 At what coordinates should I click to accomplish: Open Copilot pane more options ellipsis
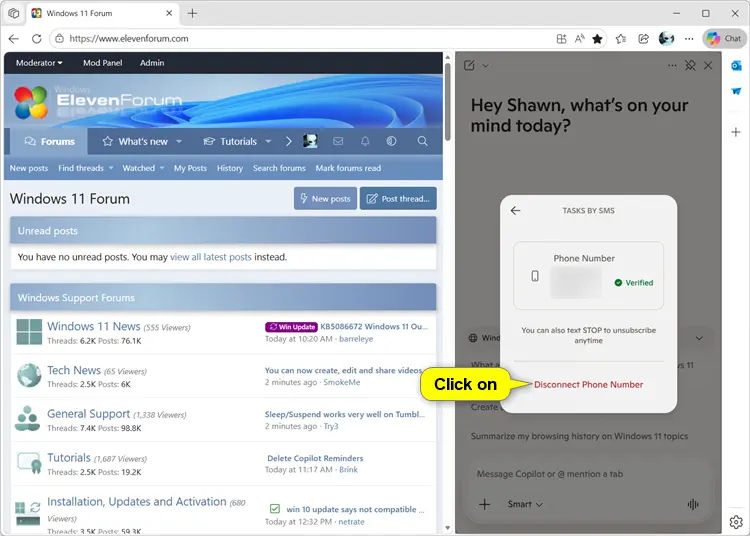672,66
